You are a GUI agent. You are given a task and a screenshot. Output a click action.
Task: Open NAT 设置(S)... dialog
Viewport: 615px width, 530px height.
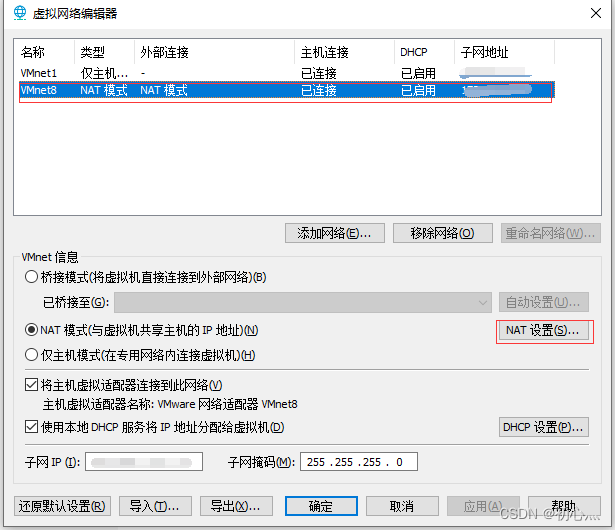(x=544, y=330)
